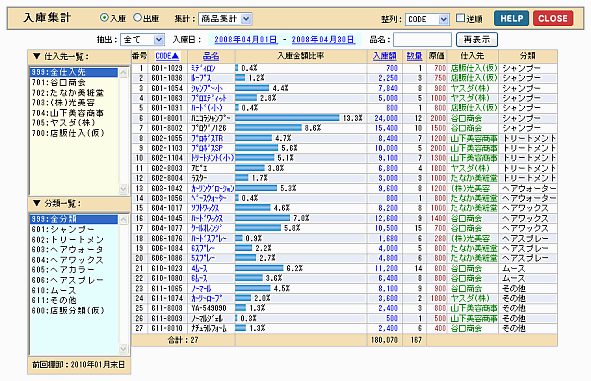Select 704:山下美容商事 in supplier list
The width and height of the screenshot is (591, 381).
tap(74, 113)
